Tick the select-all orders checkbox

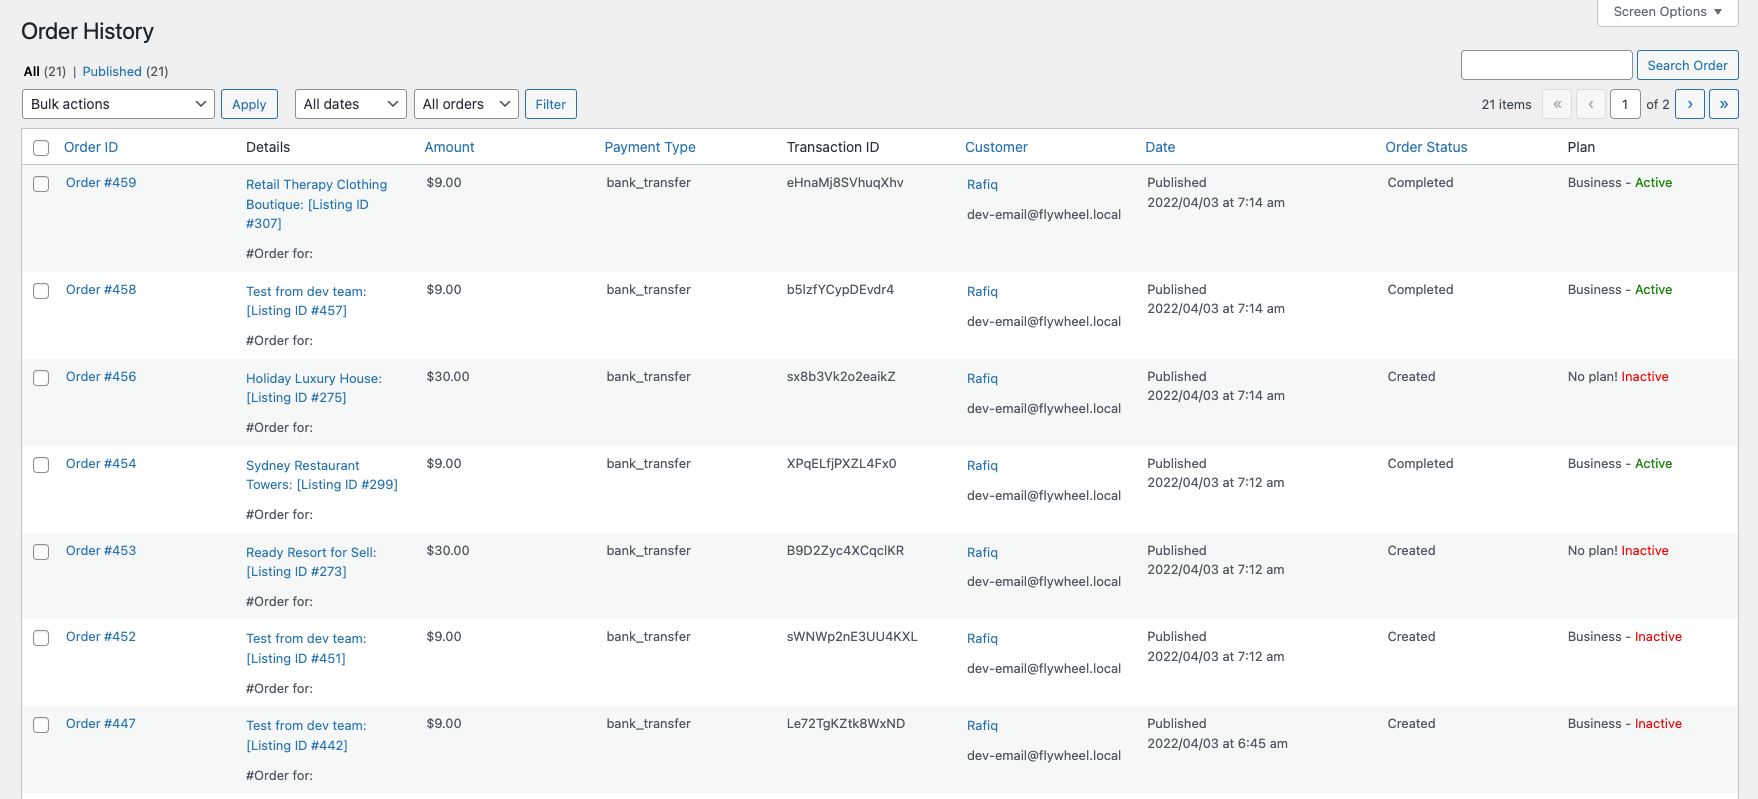pos(41,148)
